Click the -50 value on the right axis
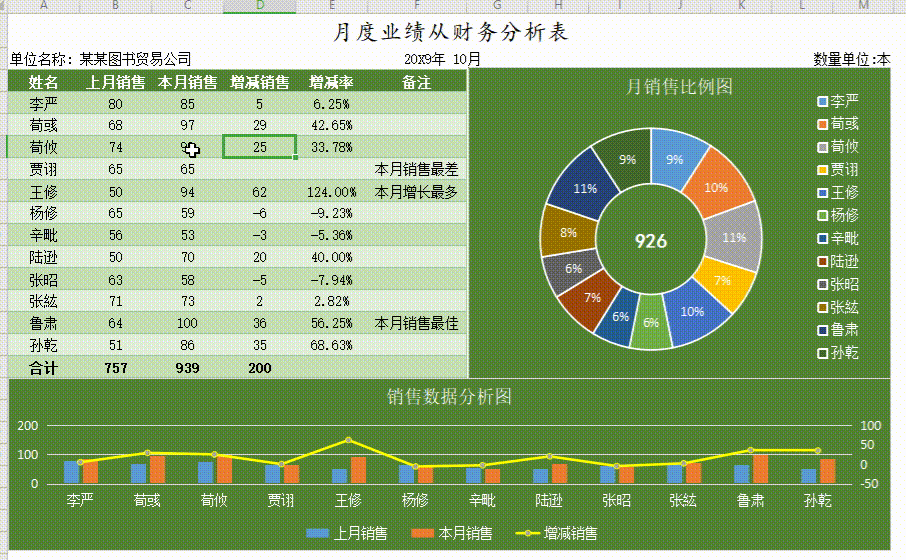906x560 pixels. (870, 483)
